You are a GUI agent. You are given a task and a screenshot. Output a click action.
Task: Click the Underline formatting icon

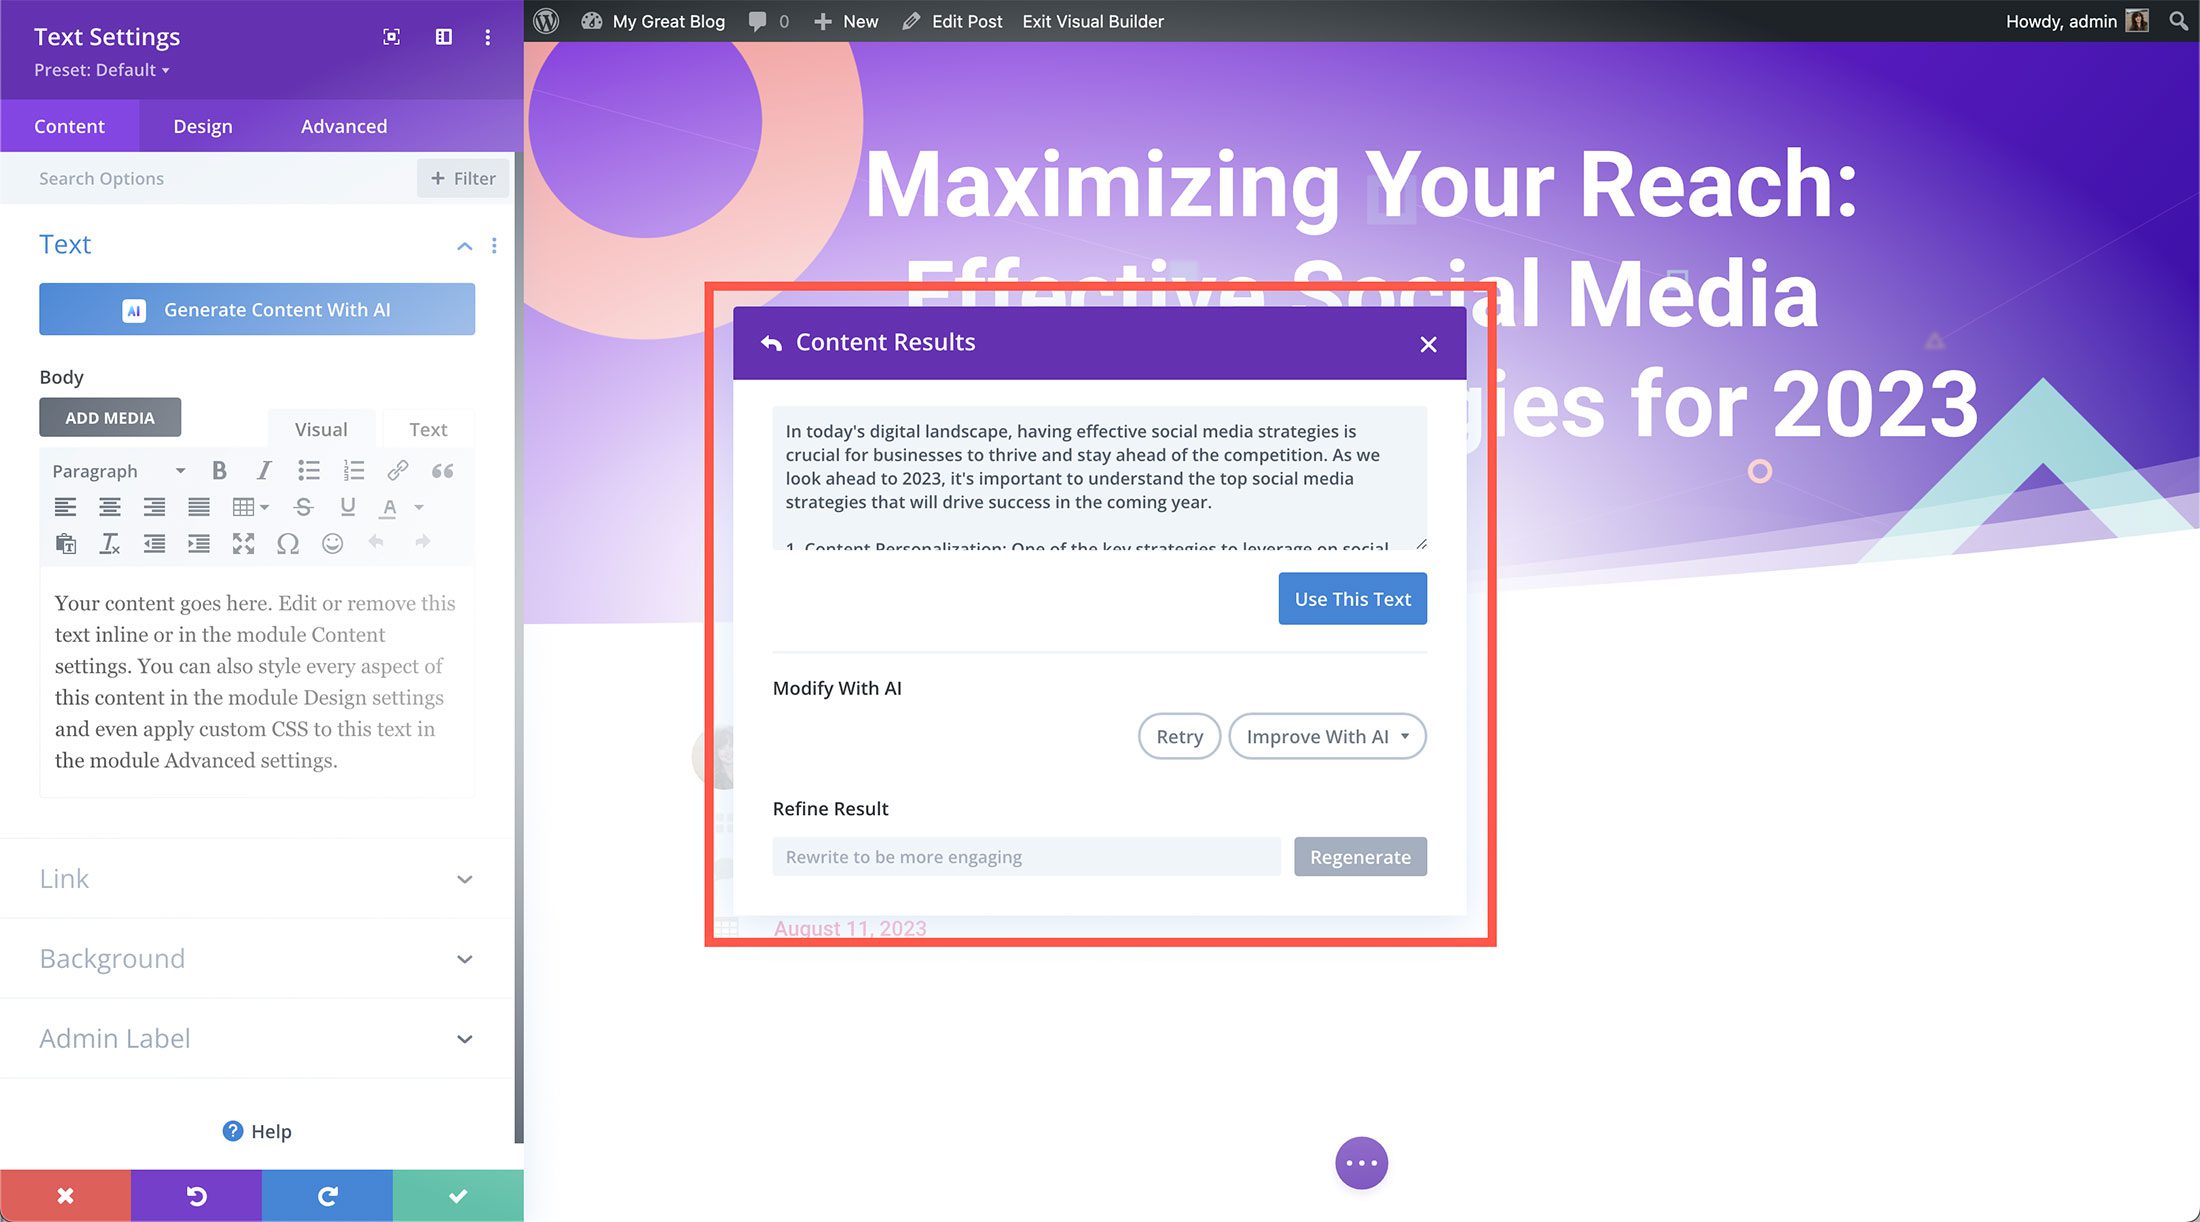348,507
